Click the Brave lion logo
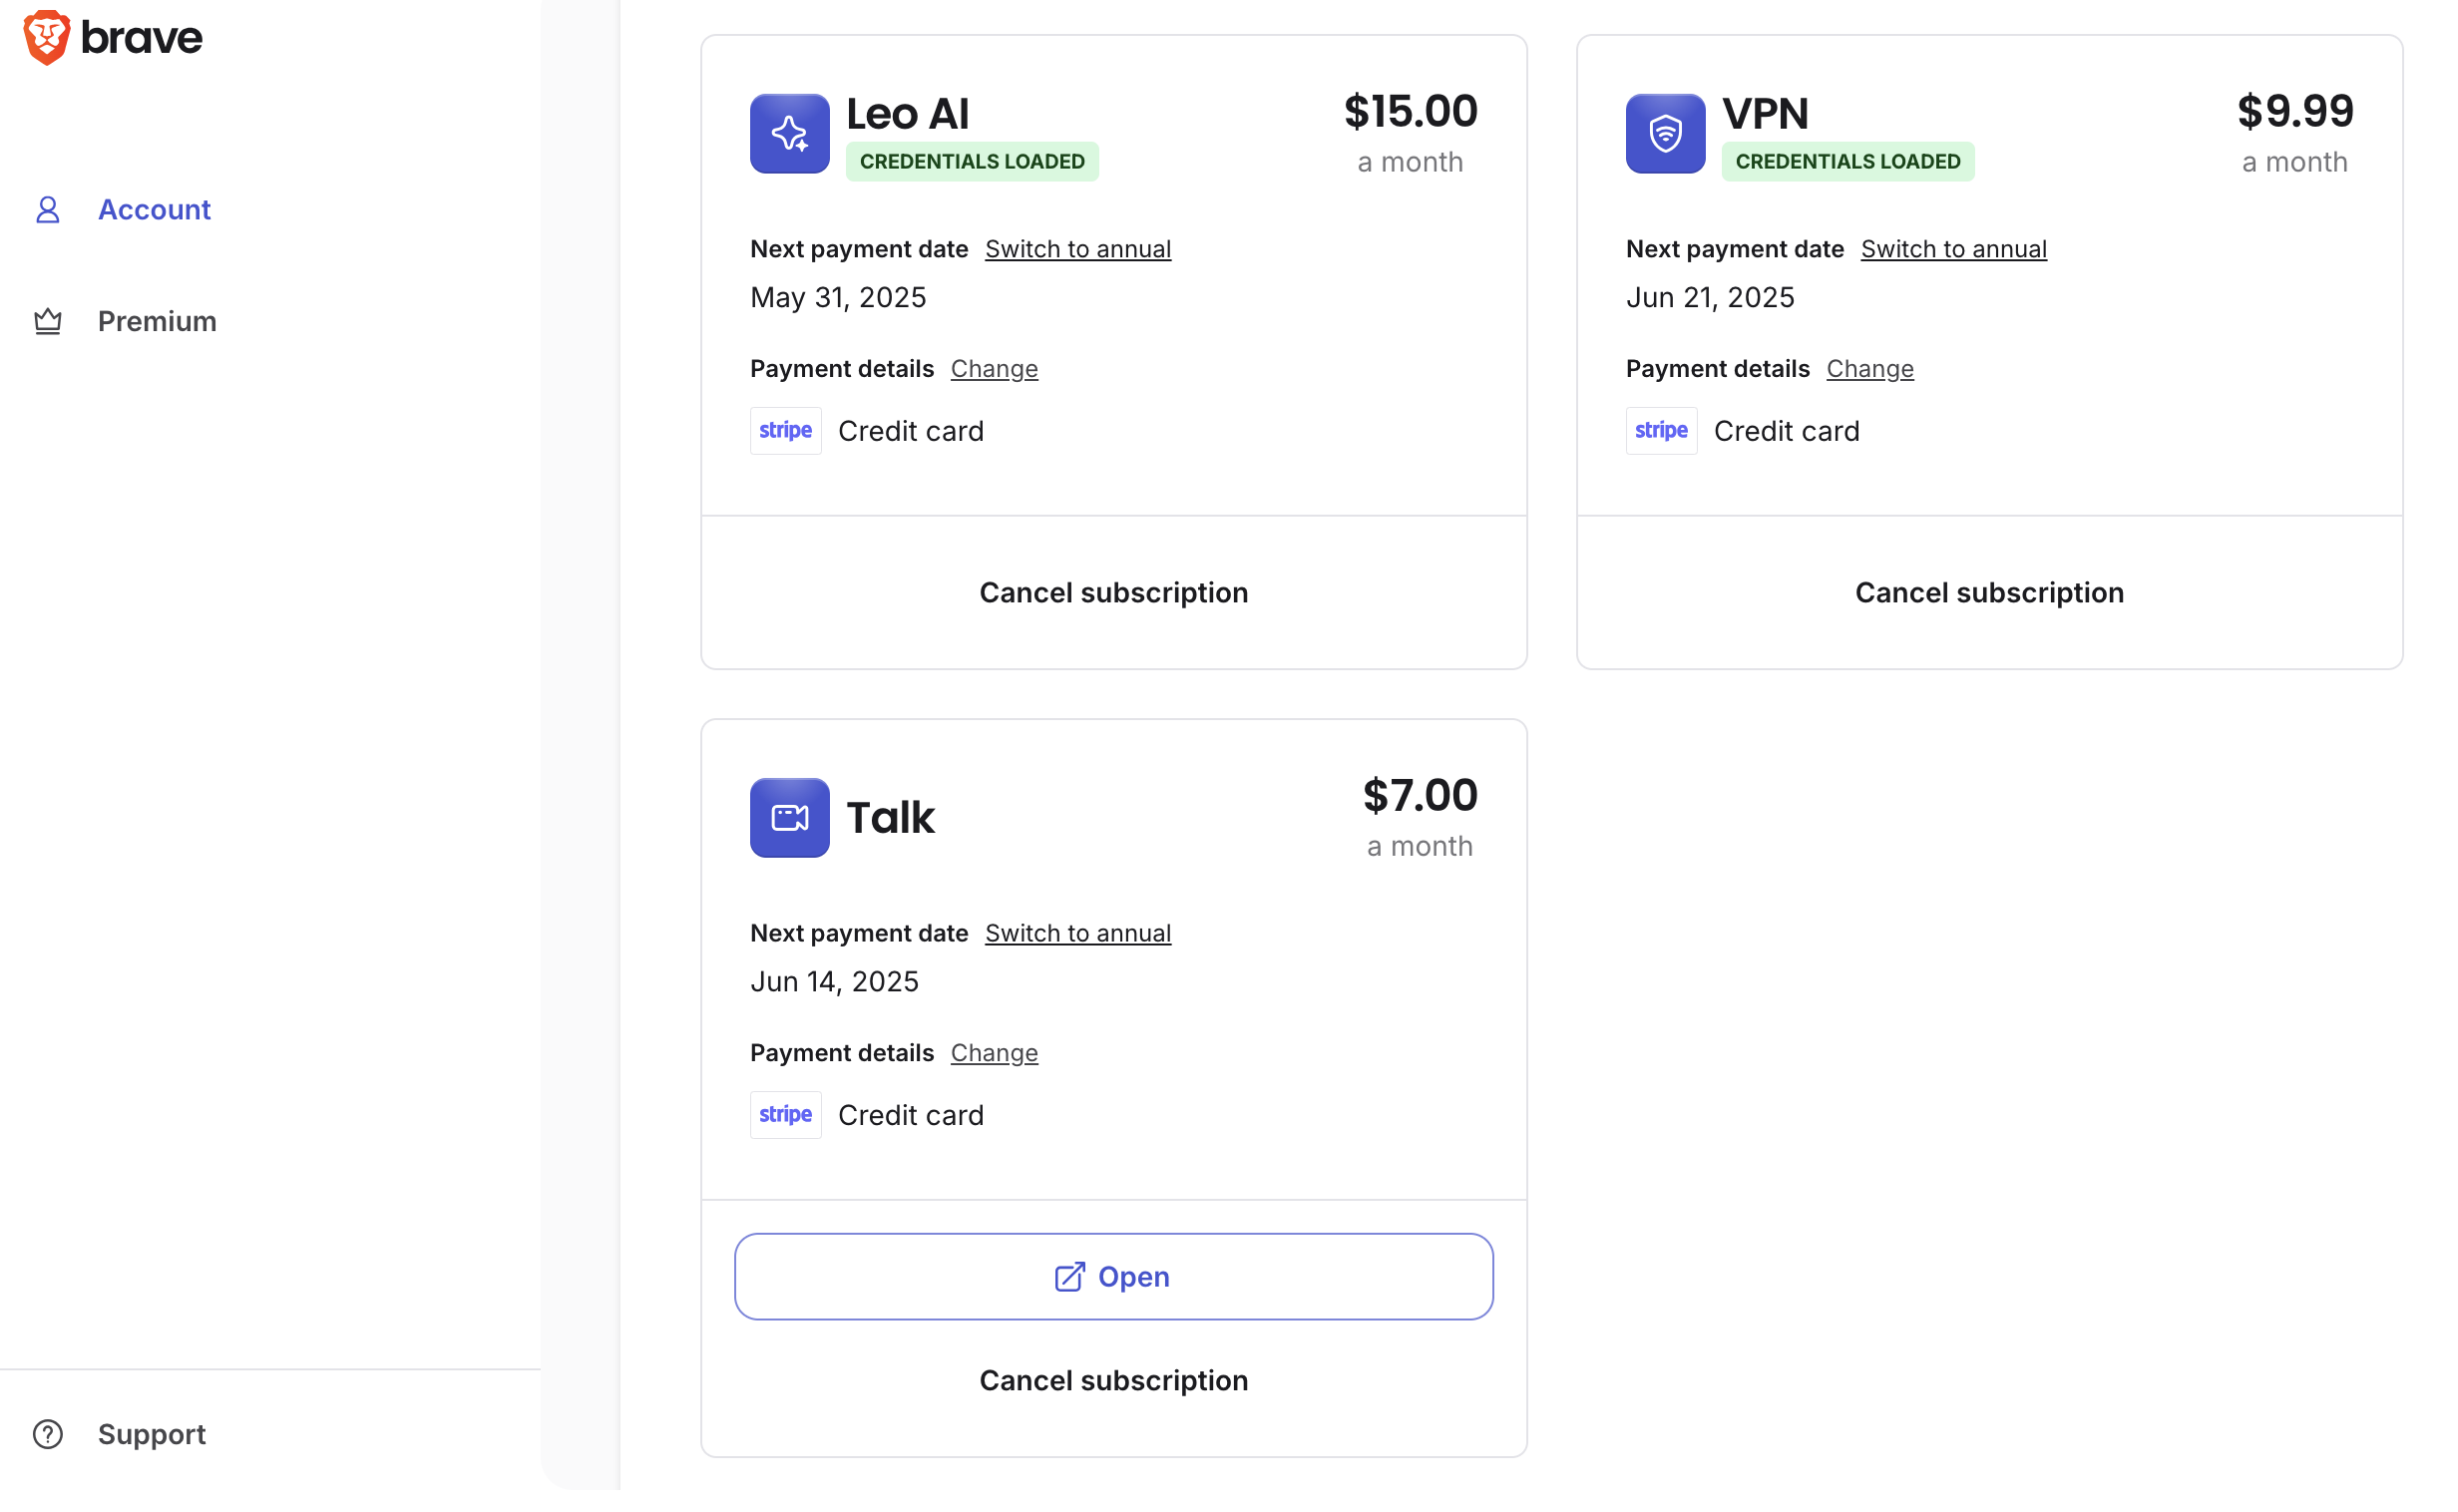Screen dimensions: 2458x1512 (x=47, y=37)
